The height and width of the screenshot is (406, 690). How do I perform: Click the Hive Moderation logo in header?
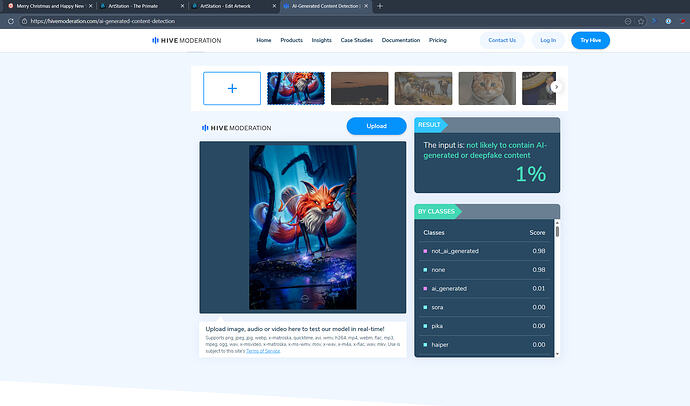point(187,40)
